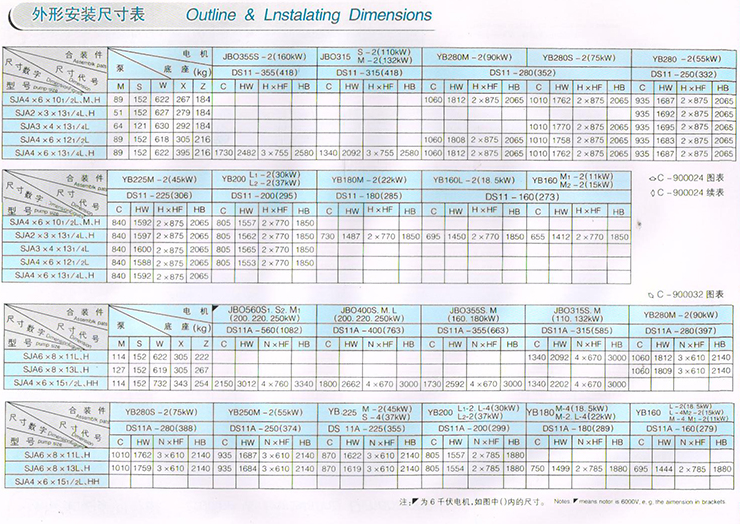Click the motor header 'YB250M-2(55kW)'
This screenshot has width=740, height=524.
266,412
